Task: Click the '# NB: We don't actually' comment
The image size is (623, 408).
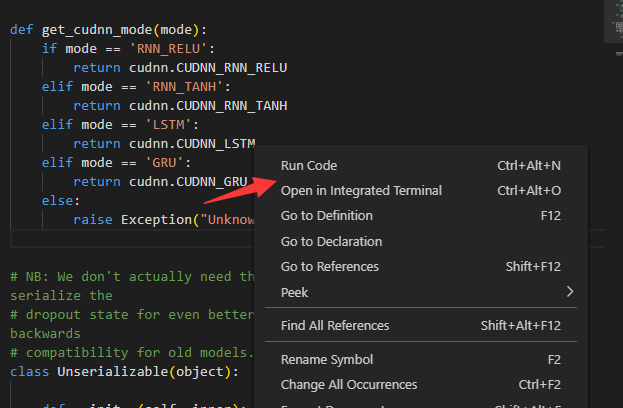Action: (132, 277)
